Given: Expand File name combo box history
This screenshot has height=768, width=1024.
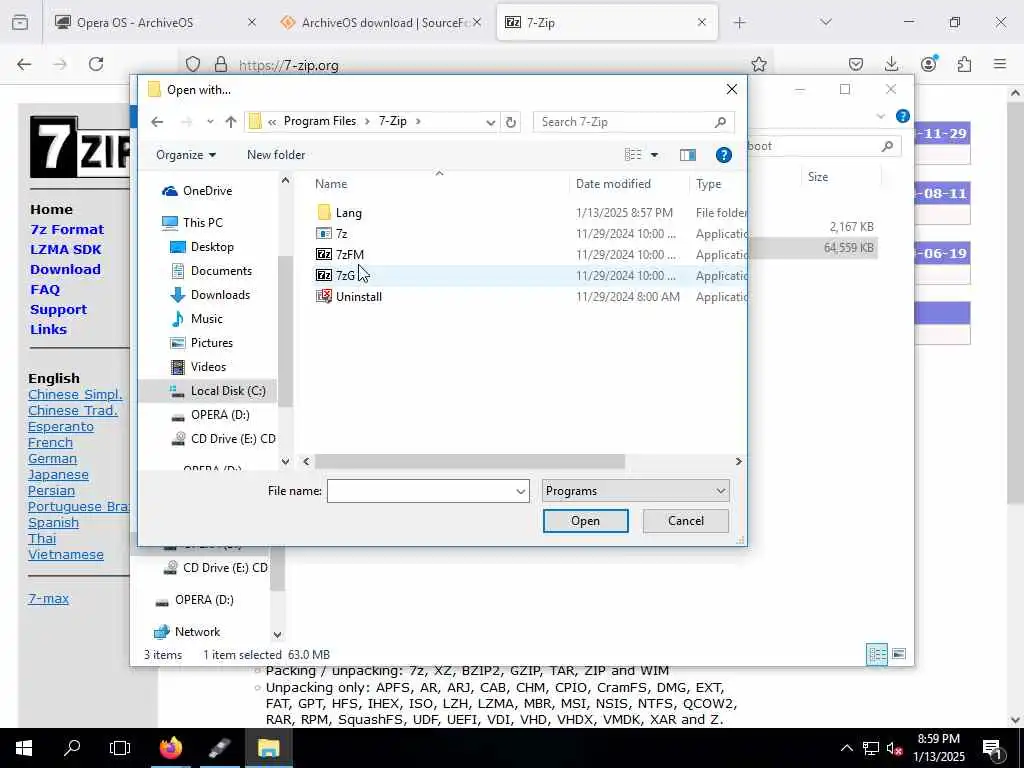Looking at the screenshot, I should (x=520, y=491).
